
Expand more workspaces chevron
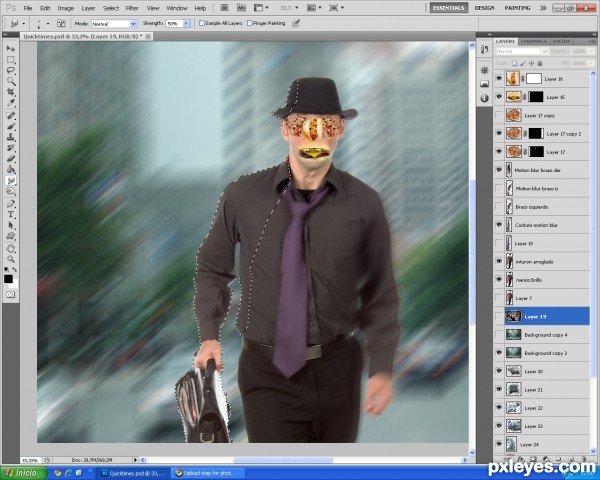[x=543, y=8]
